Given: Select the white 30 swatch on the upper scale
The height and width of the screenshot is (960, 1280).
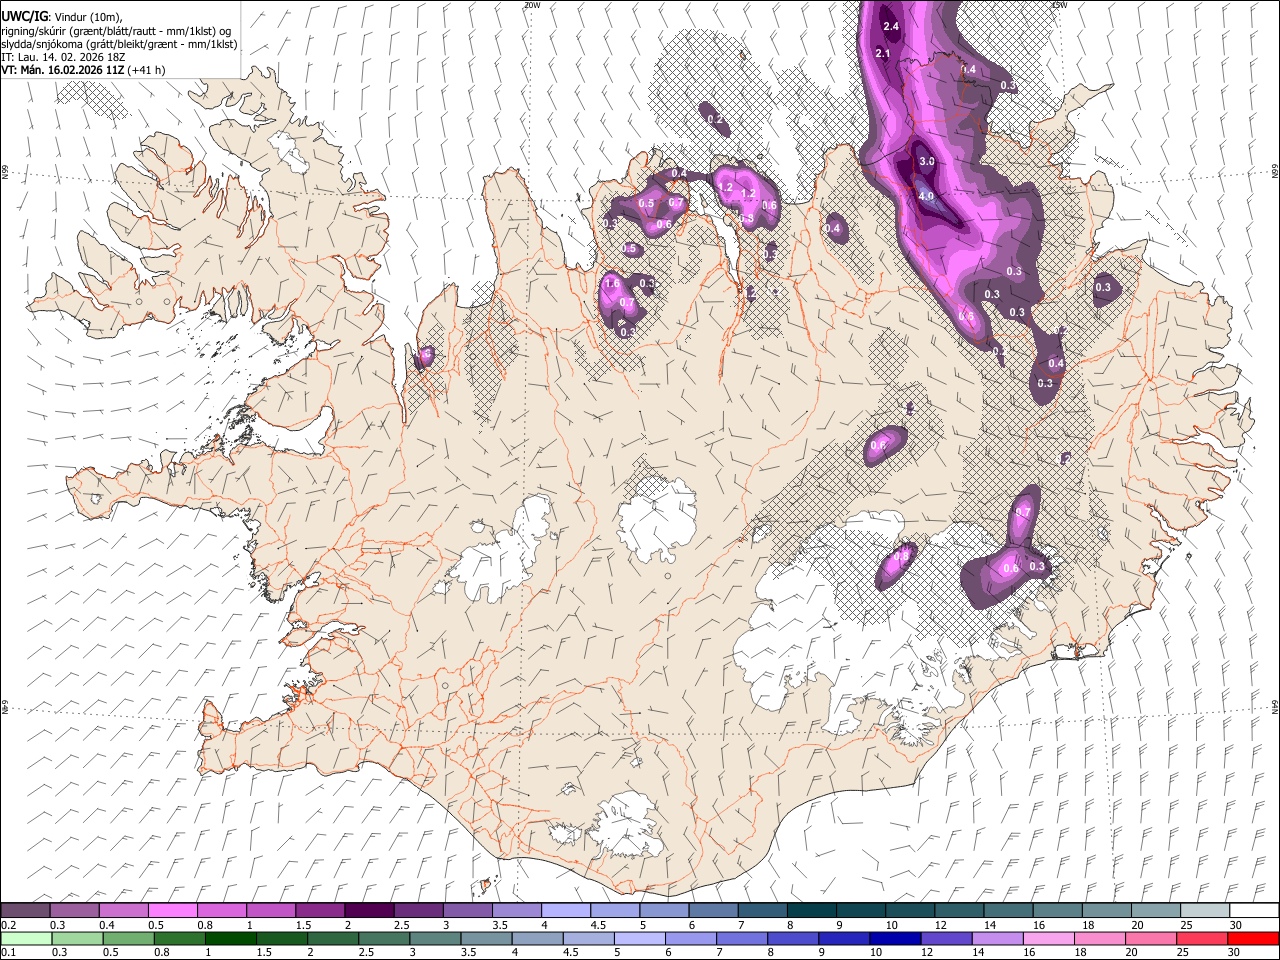Looking at the screenshot, I should pos(1254,910).
